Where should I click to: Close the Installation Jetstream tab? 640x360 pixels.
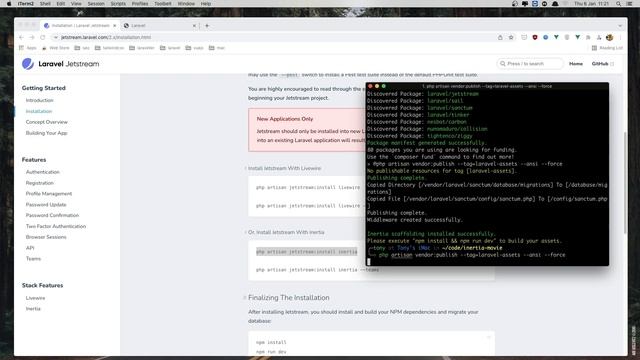115,25
